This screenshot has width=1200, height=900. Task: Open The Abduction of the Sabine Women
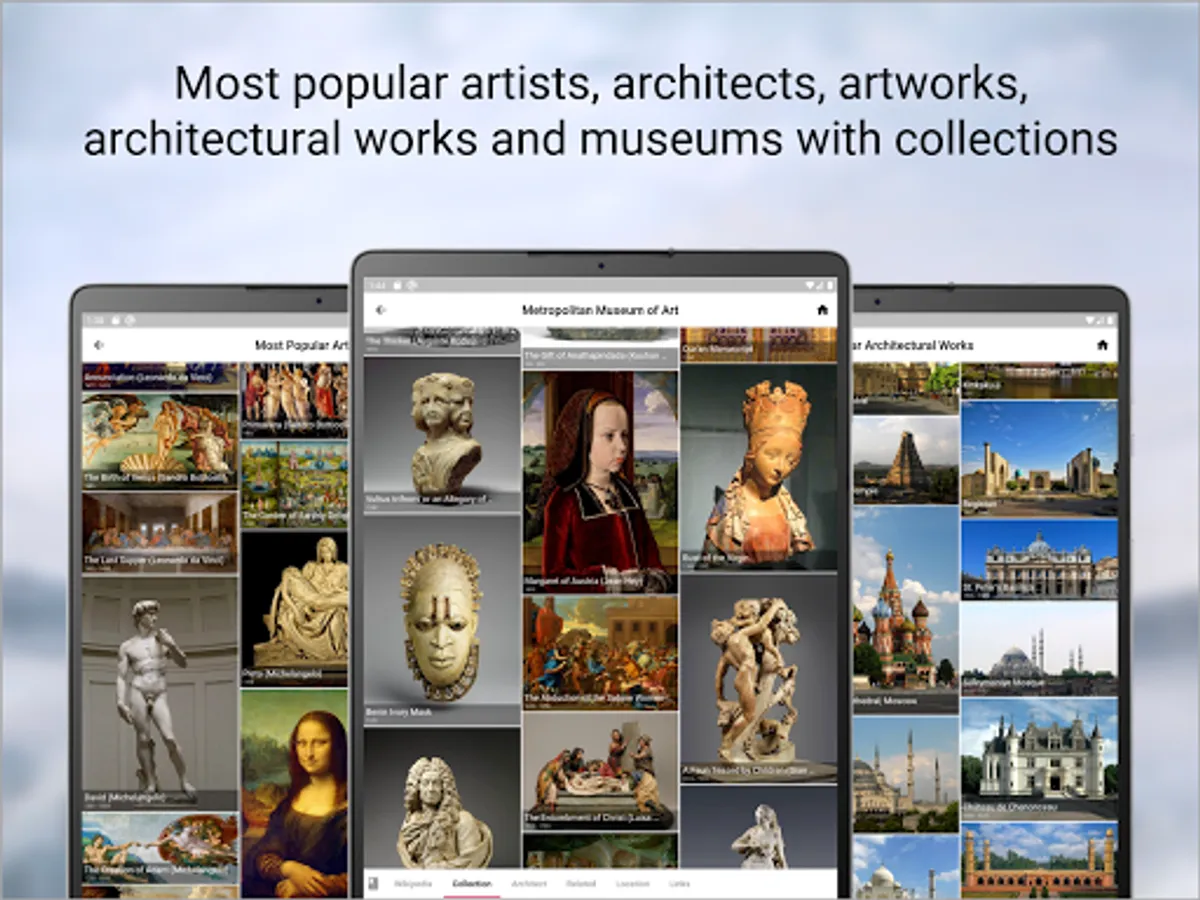(600, 652)
